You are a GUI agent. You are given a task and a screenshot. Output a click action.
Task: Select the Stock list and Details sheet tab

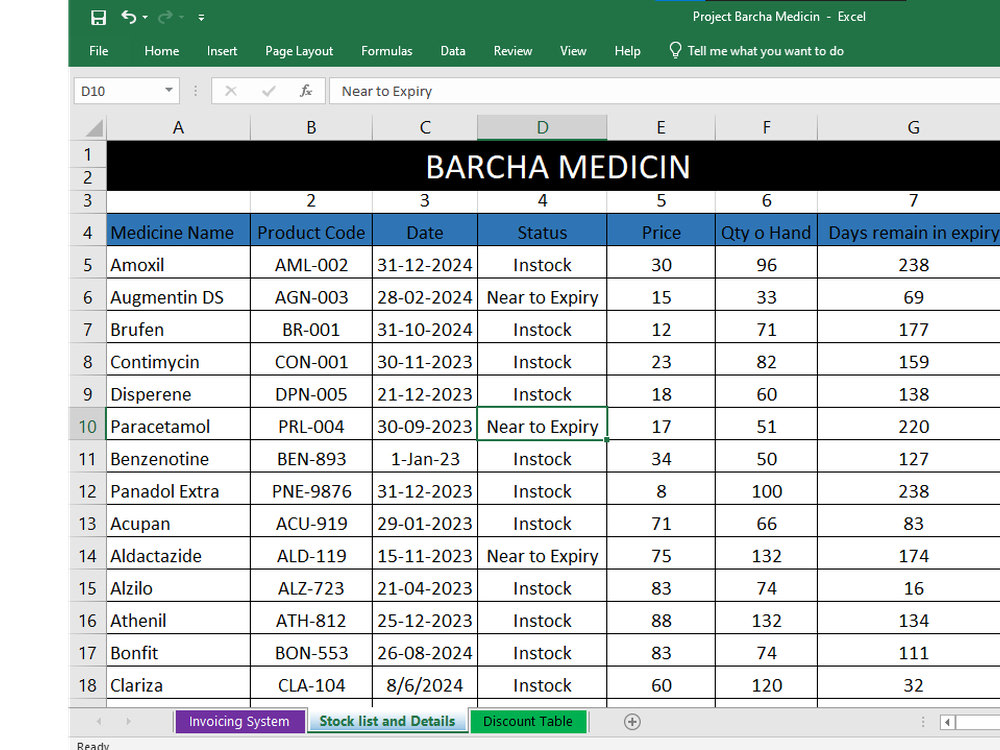(387, 721)
